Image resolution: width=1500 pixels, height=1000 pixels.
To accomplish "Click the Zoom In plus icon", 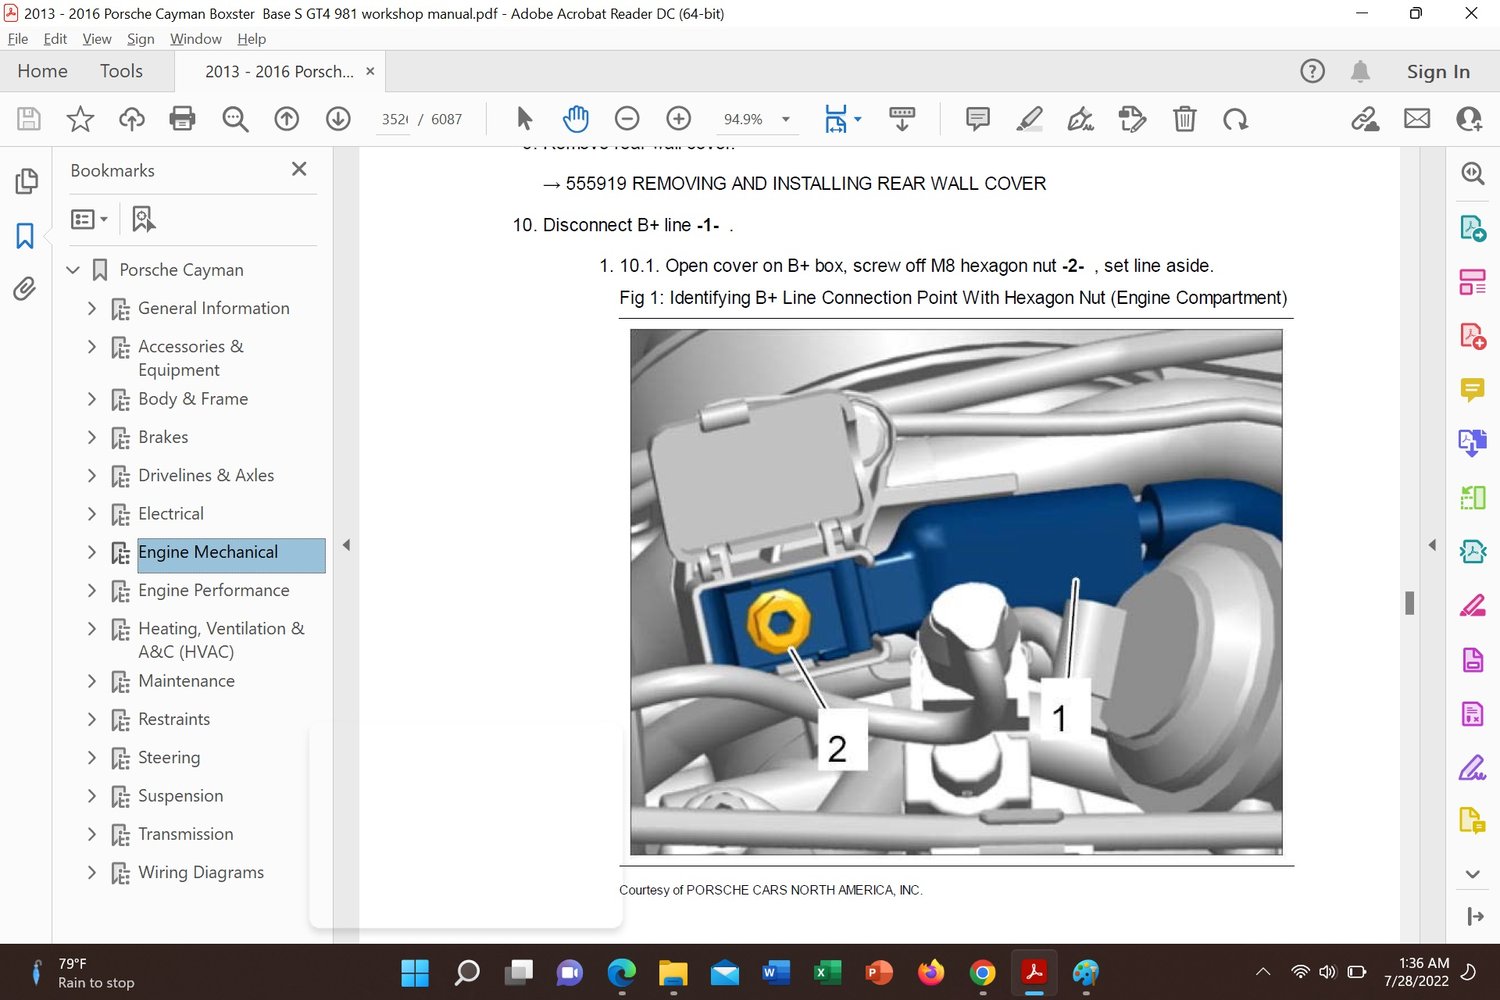I will 679,119.
